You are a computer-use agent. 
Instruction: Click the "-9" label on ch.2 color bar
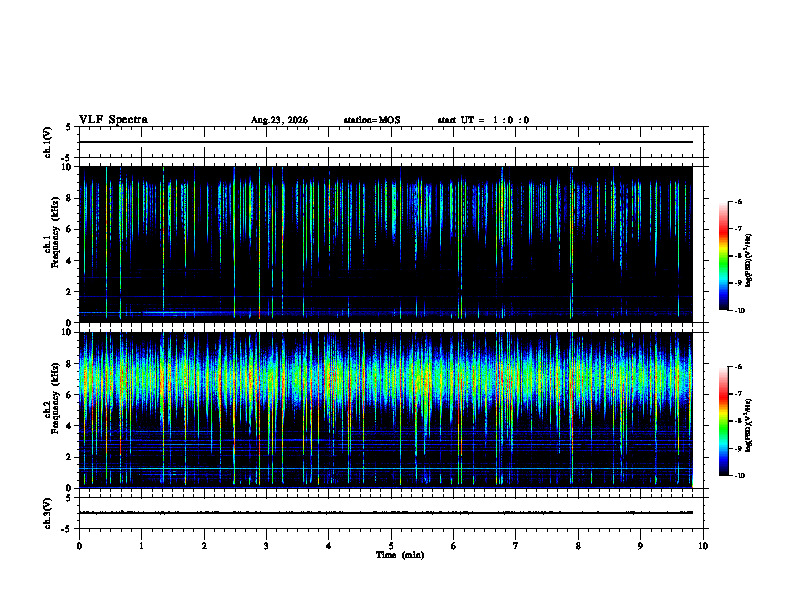pyautogui.click(x=738, y=448)
